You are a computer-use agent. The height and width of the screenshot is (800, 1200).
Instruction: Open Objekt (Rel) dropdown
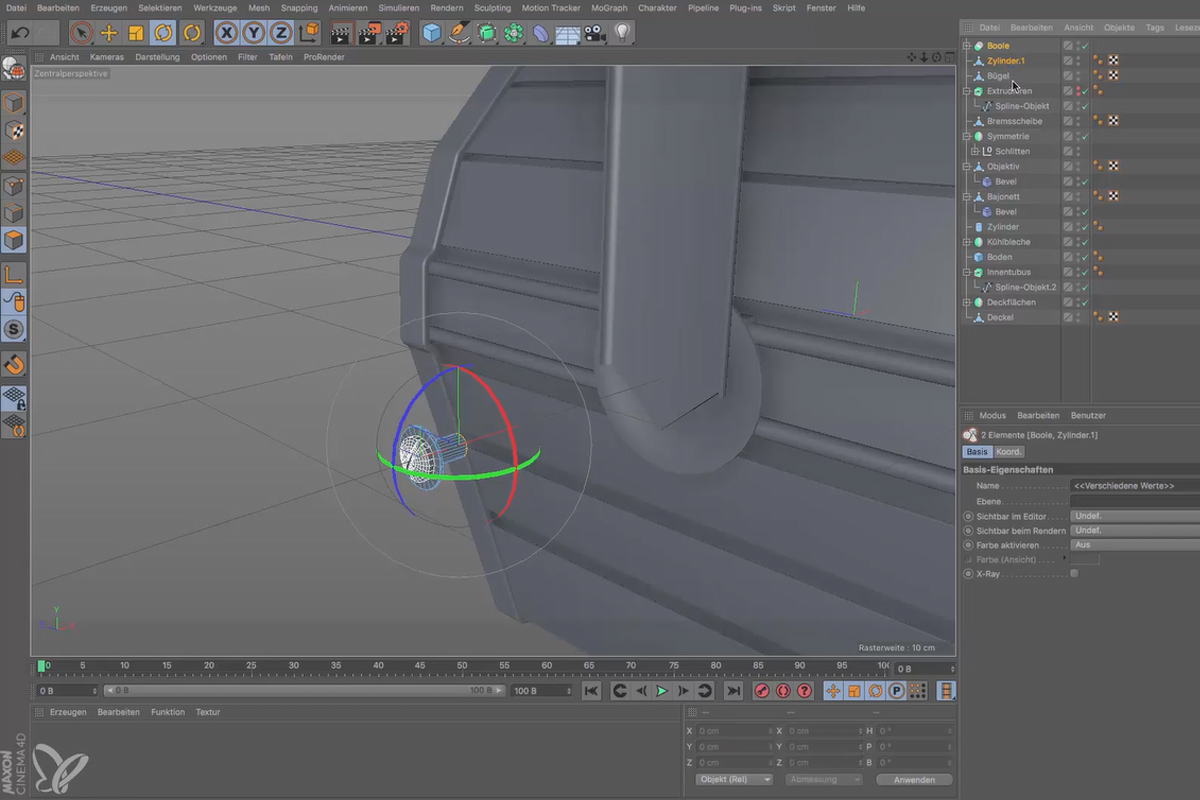tap(734, 779)
